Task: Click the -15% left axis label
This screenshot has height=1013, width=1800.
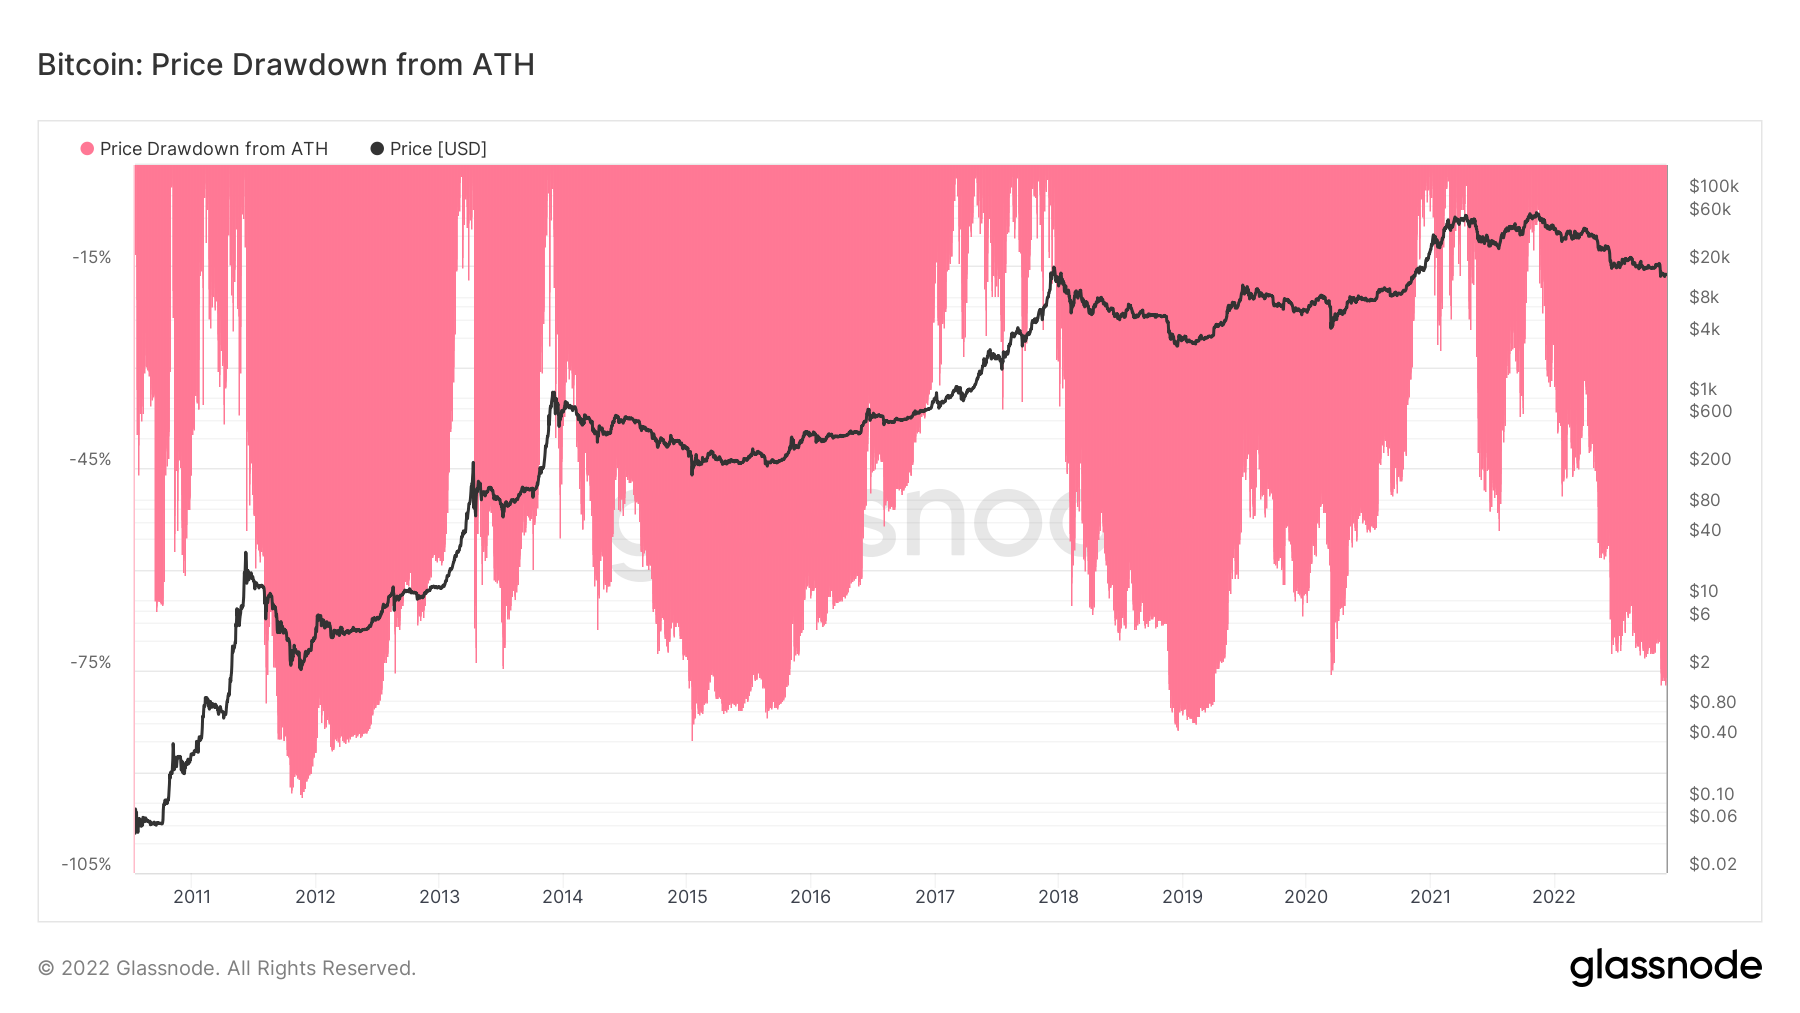Action: click(x=92, y=257)
